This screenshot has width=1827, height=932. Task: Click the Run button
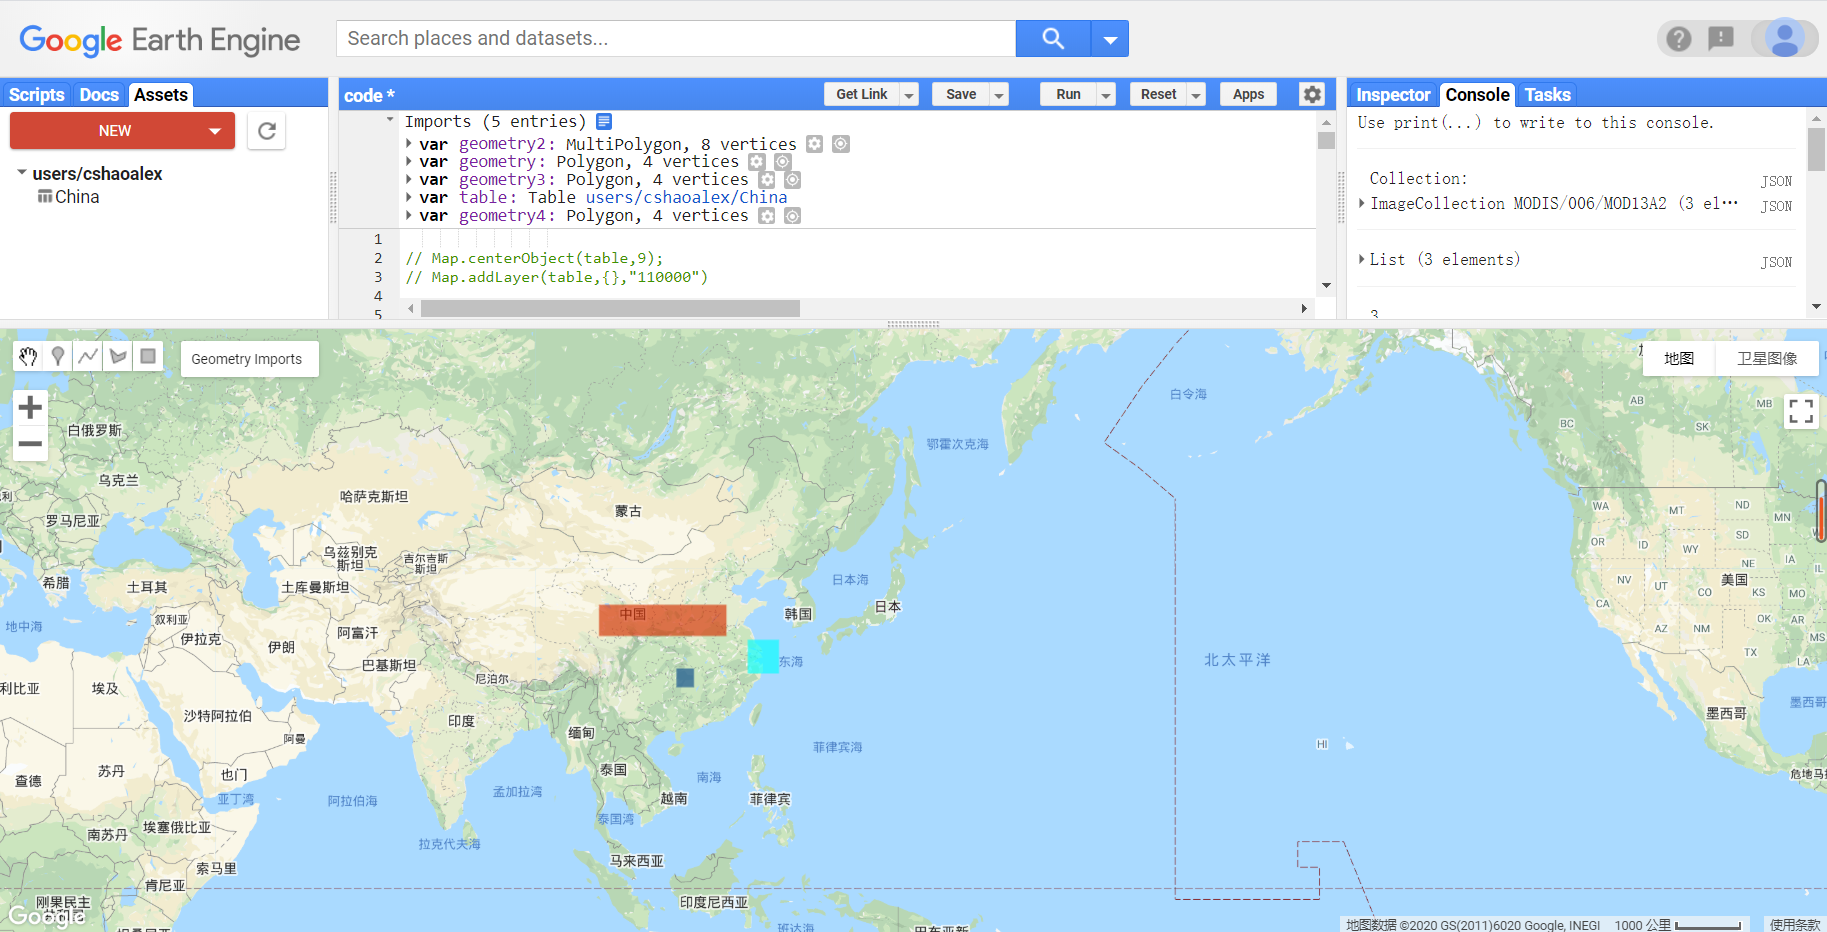1067,93
